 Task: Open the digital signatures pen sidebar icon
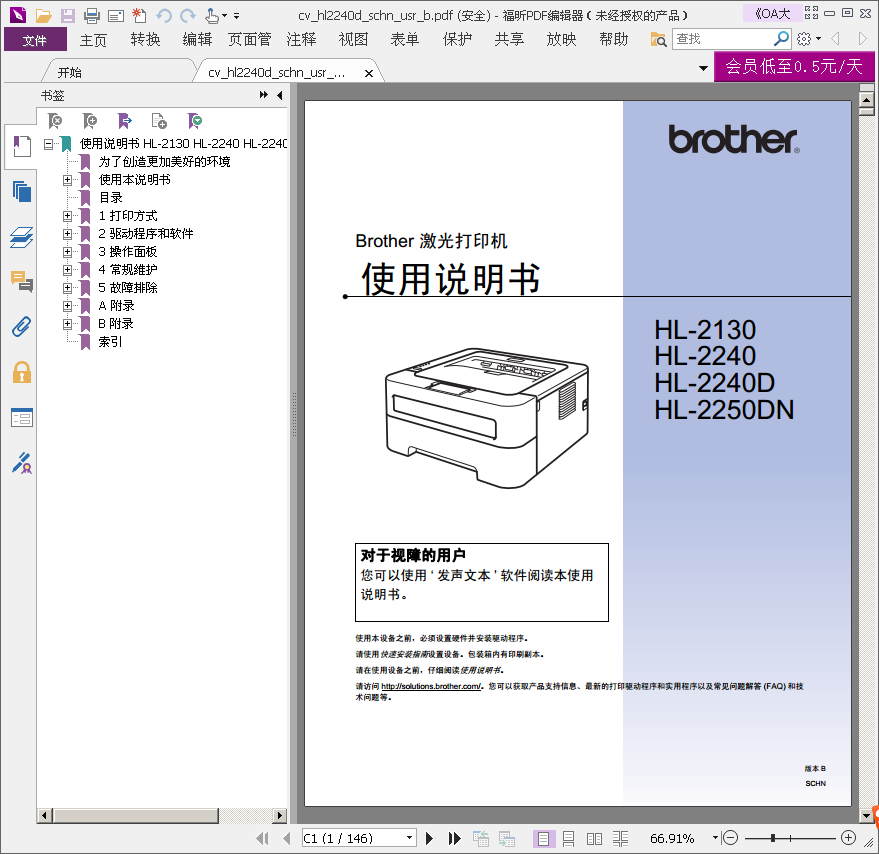tap(22, 463)
